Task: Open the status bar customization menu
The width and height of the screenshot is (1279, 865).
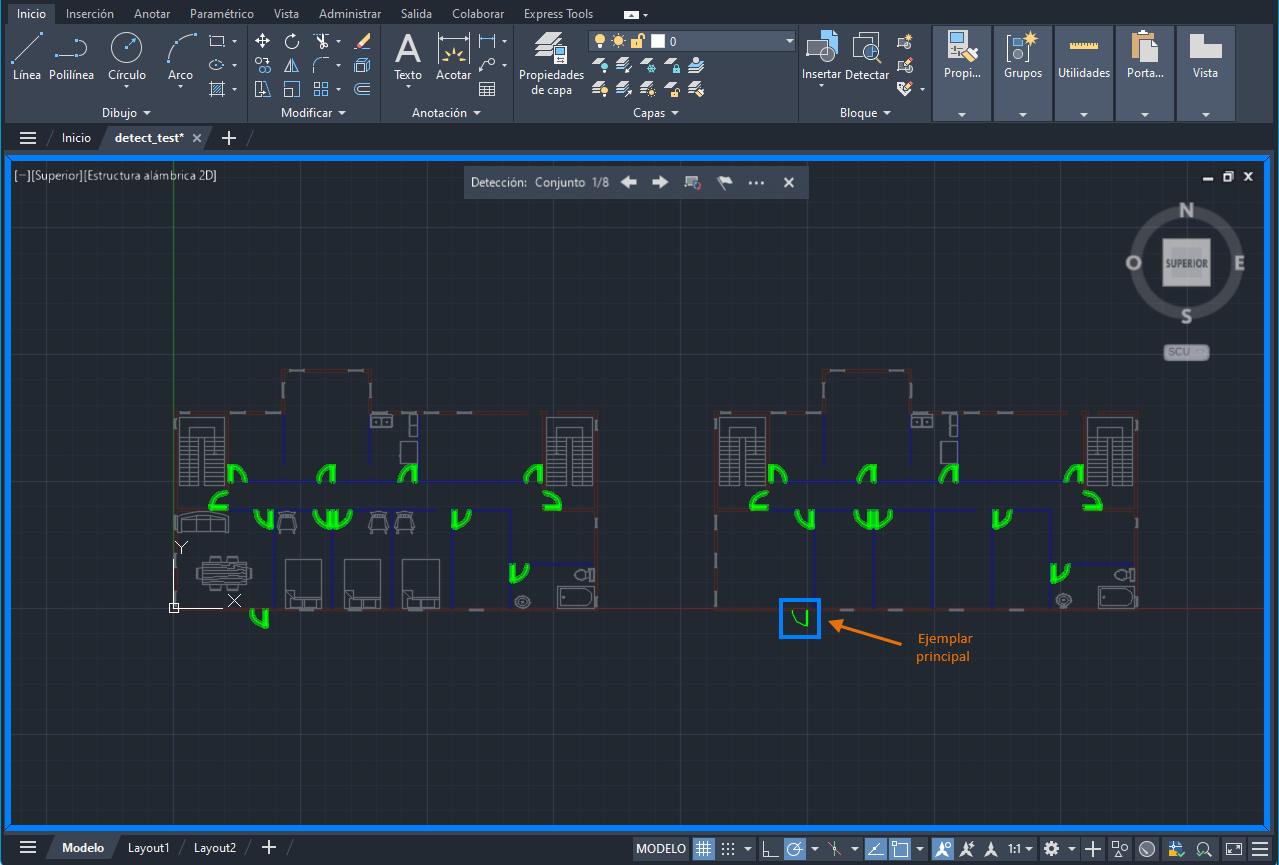Action: pyautogui.click(x=1259, y=848)
